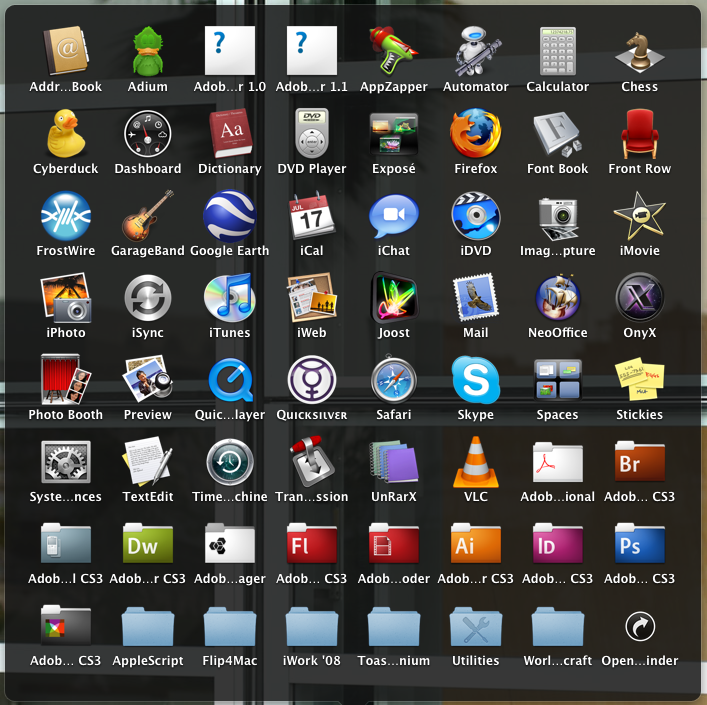Screen dimensions: 707x705
Task: Open Adobe Extension Manager folder
Action: 230,543
